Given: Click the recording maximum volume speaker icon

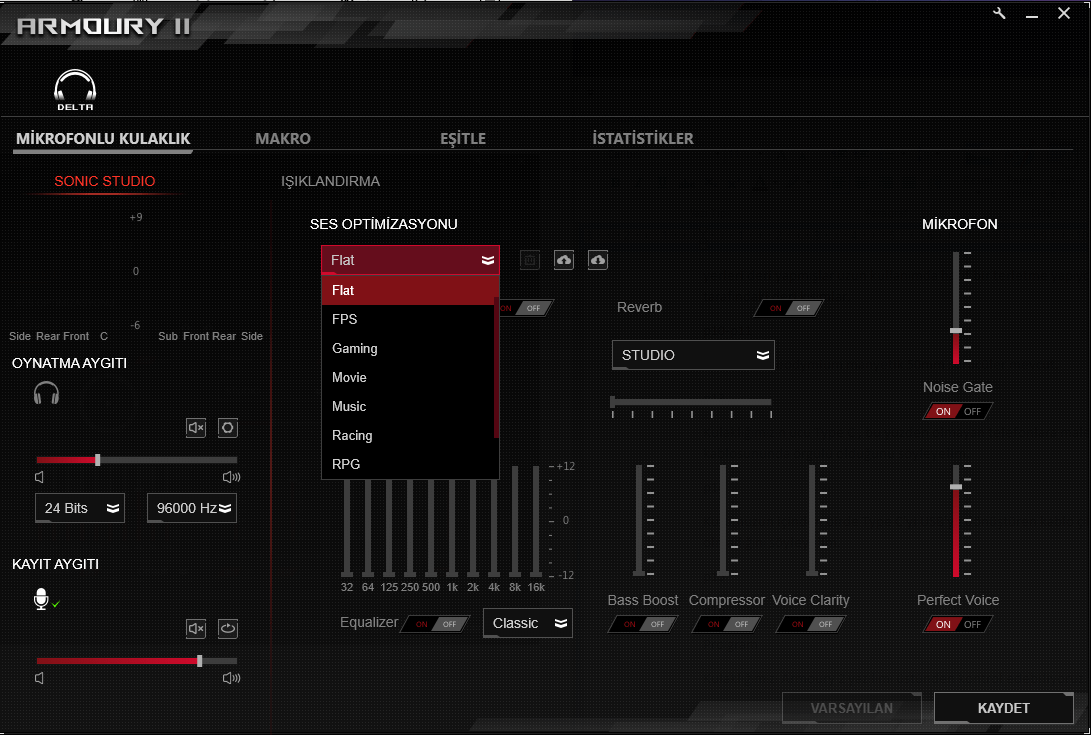Looking at the screenshot, I should pyautogui.click(x=231, y=678).
